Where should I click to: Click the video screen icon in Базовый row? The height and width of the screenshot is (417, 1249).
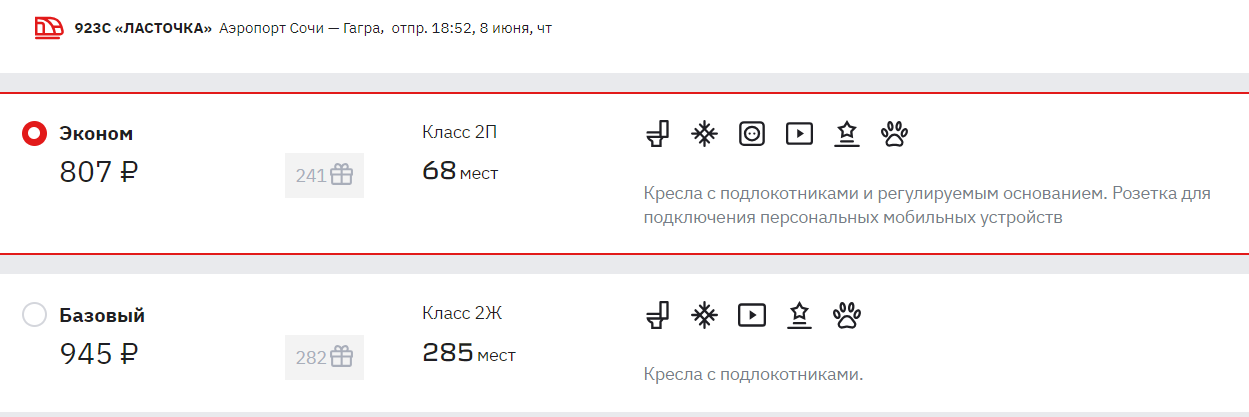pyautogui.click(x=752, y=315)
